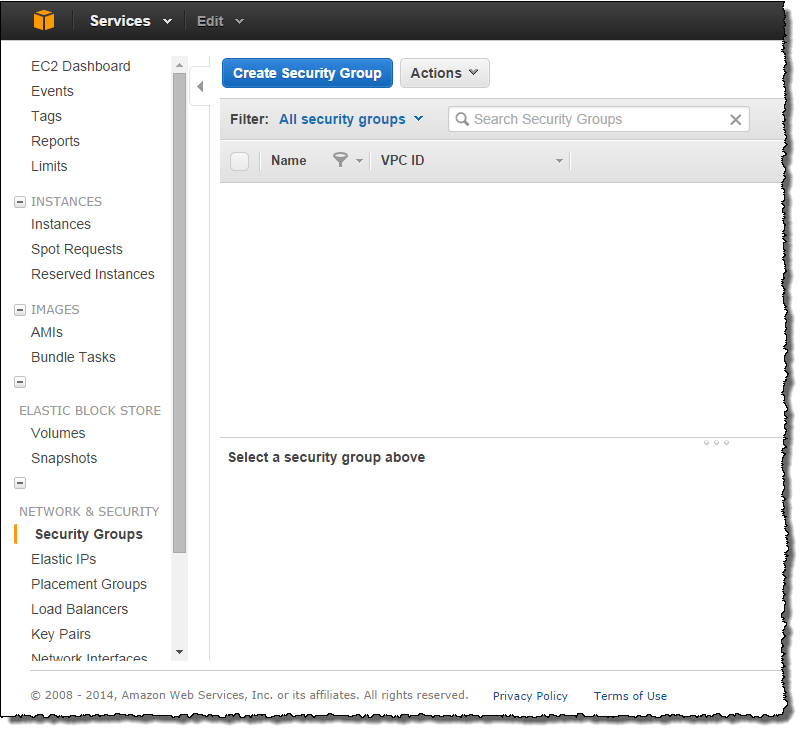This screenshot has height=736, width=804.
Task: Open the All security groups filter
Action: [351, 119]
